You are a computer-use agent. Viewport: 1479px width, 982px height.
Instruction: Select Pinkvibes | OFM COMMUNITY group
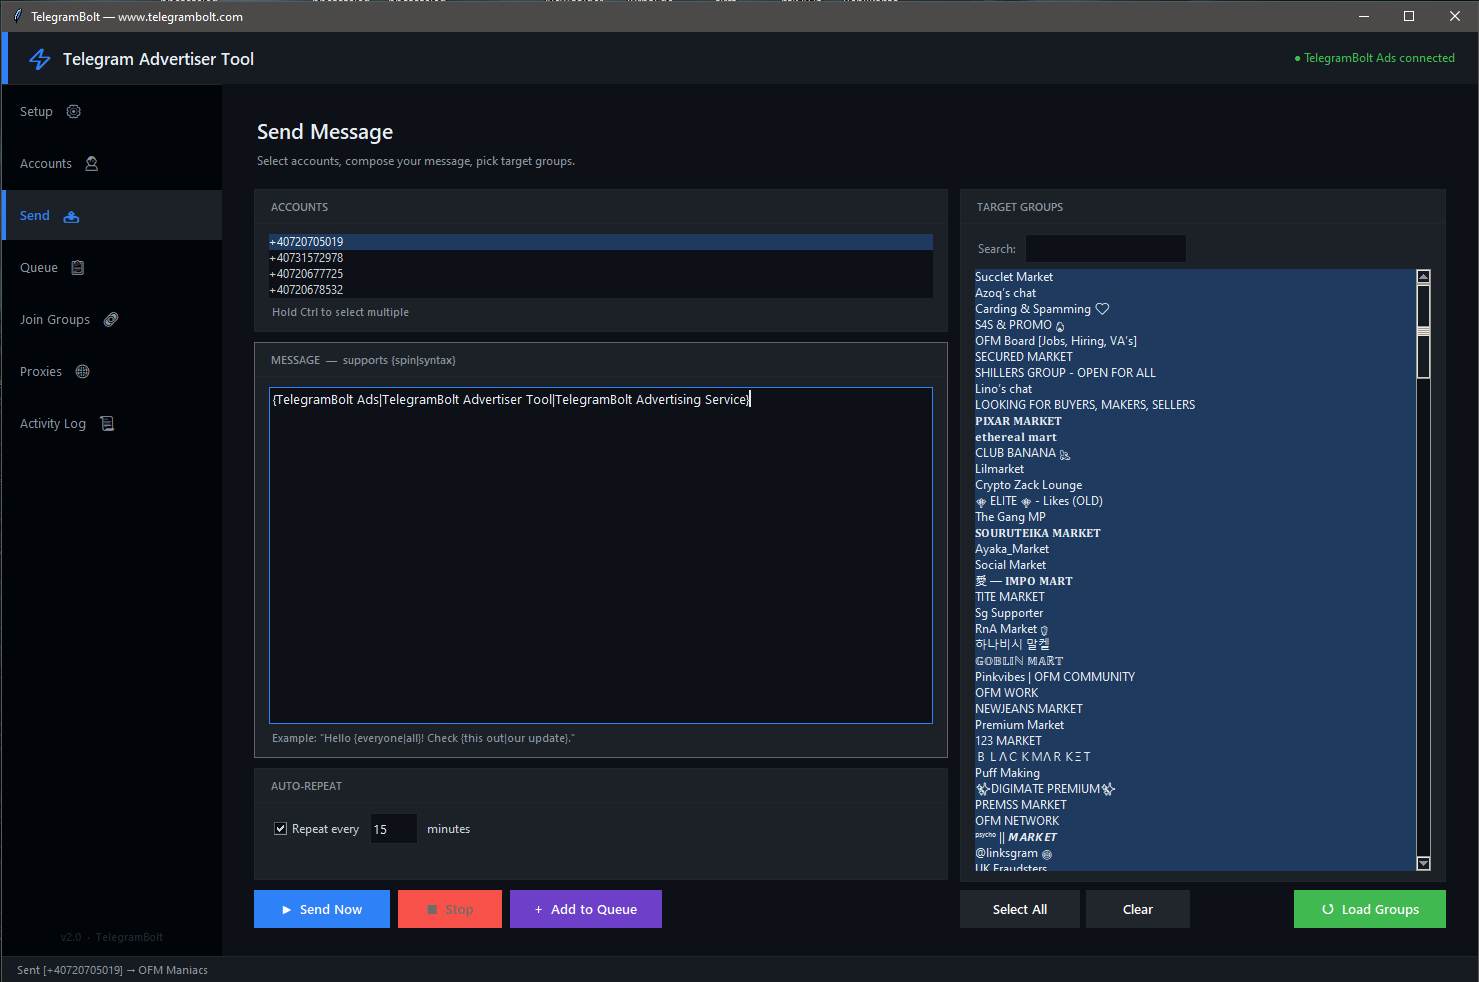[1195, 677]
